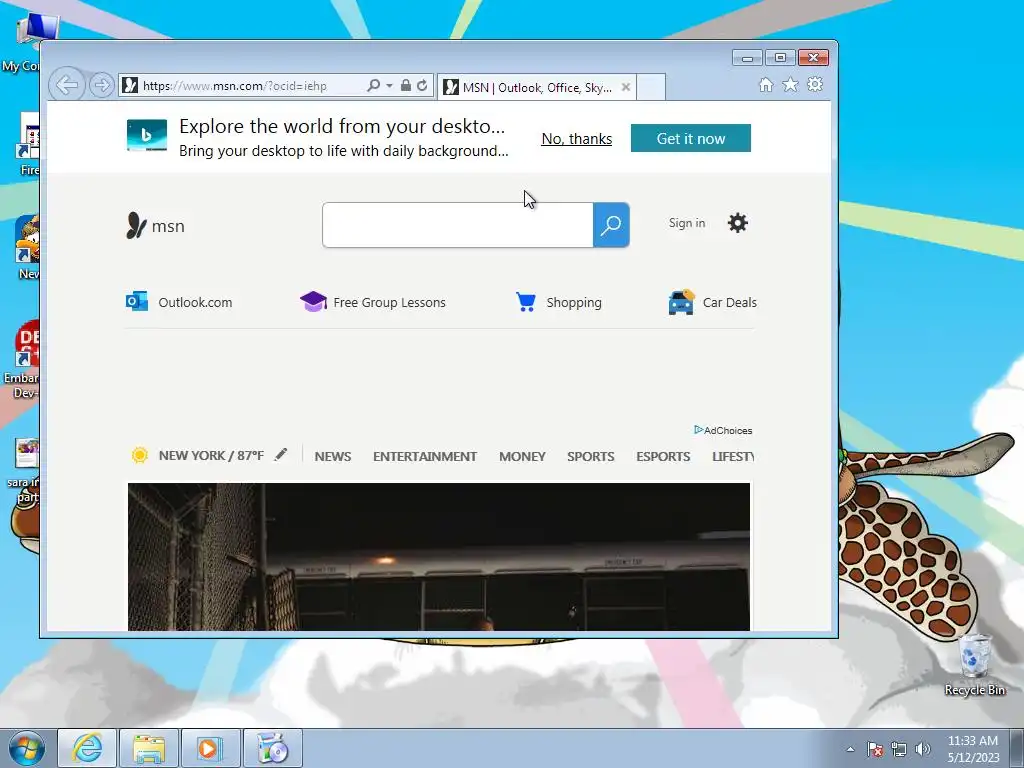Click the security lock icon in the address bar
The width and height of the screenshot is (1024, 768).
pos(406,86)
